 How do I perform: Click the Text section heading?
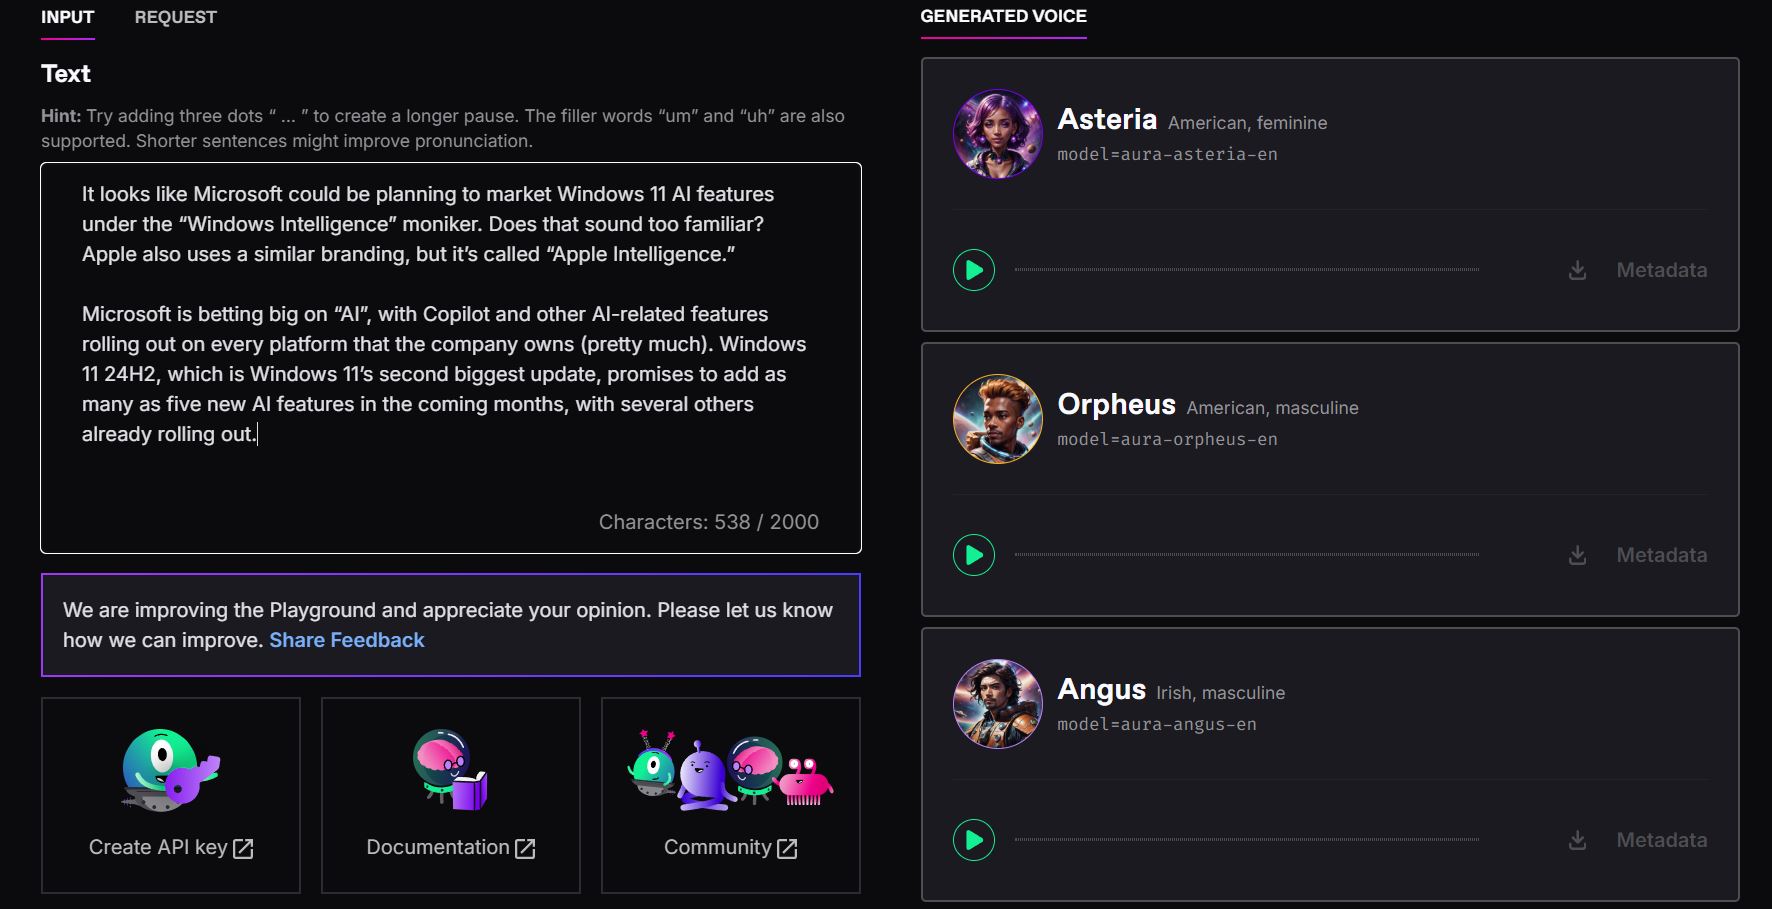(66, 74)
